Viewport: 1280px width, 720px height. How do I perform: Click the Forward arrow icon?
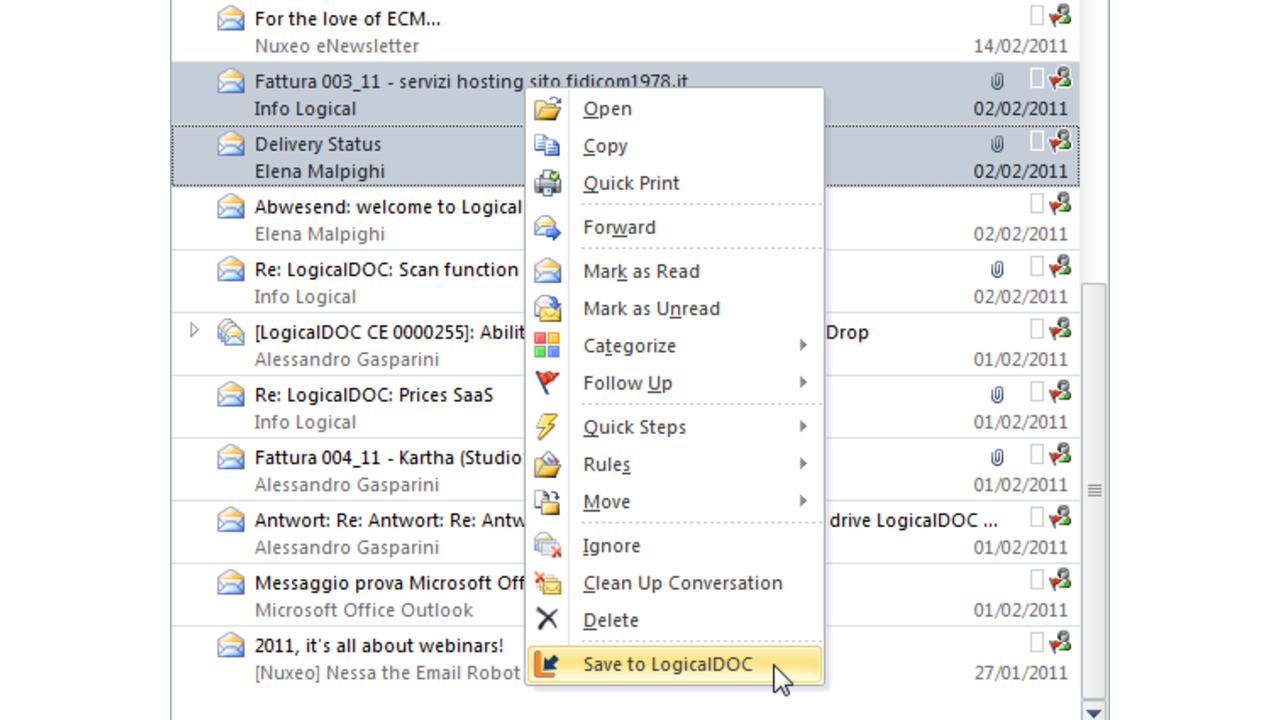point(547,227)
